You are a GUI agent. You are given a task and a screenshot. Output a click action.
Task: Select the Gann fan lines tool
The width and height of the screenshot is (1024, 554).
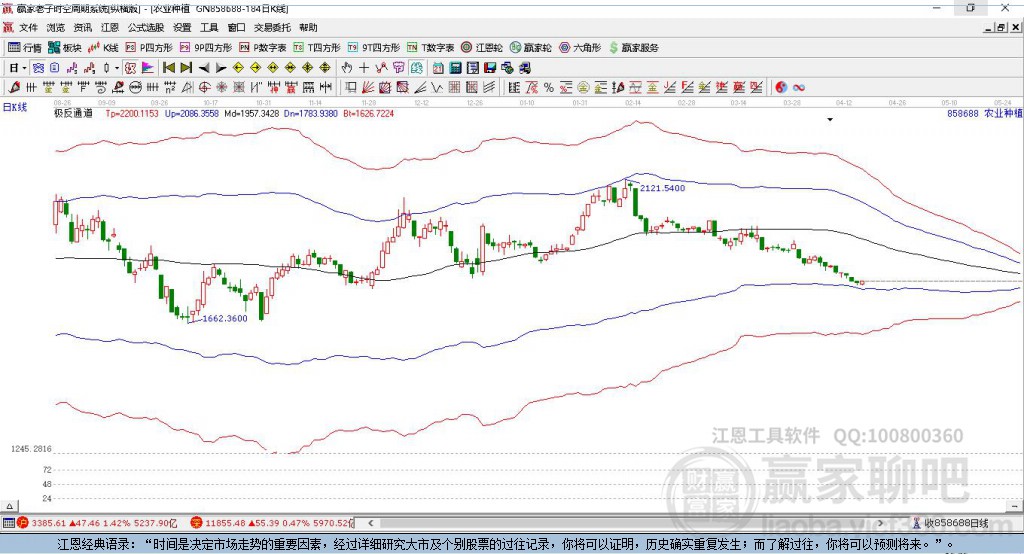(x=368, y=88)
